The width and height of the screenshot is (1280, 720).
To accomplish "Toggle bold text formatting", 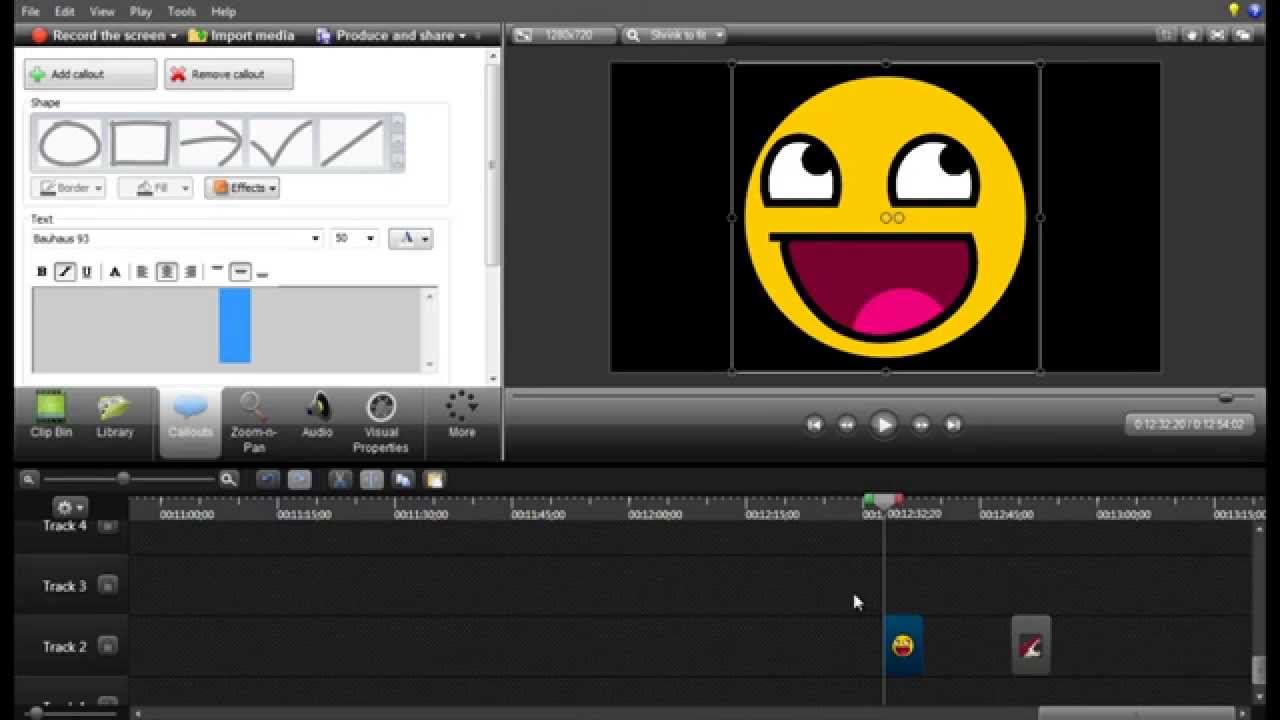I will [42, 272].
